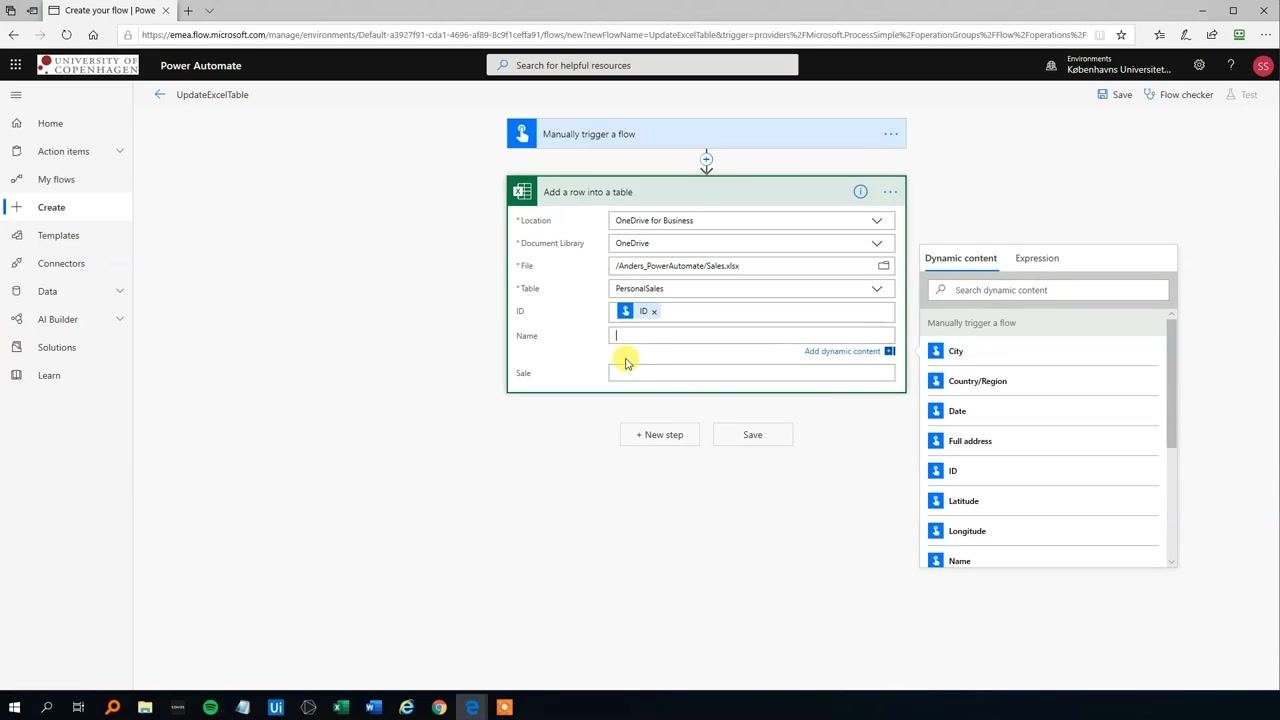Open Excel from the taskbar
1280x720 pixels.
coord(341,707)
